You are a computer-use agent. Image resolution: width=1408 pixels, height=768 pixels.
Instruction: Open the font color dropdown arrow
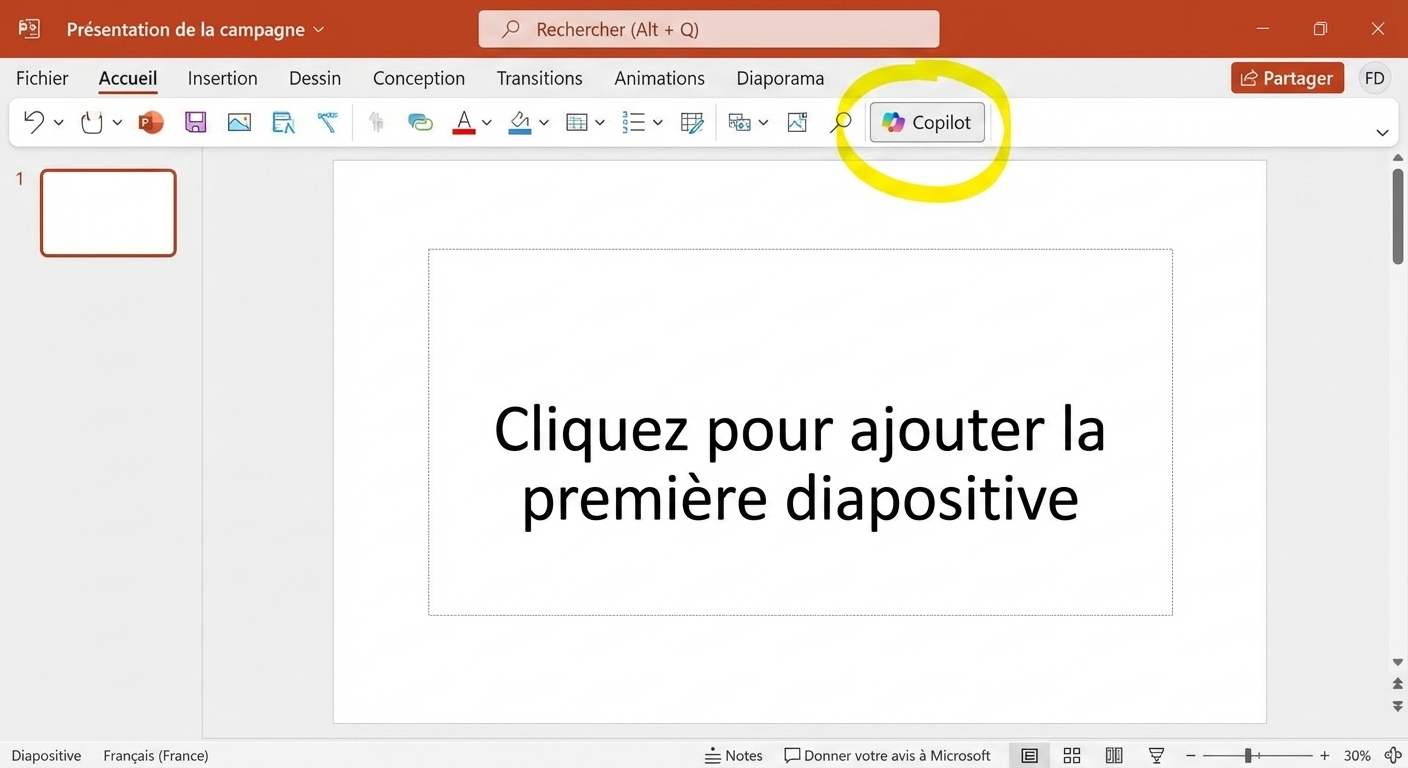coord(487,123)
